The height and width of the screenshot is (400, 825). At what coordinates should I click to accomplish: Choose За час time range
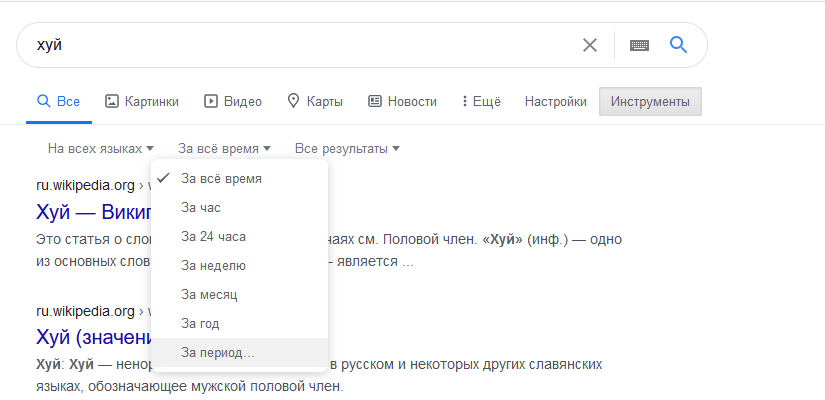(x=239, y=208)
